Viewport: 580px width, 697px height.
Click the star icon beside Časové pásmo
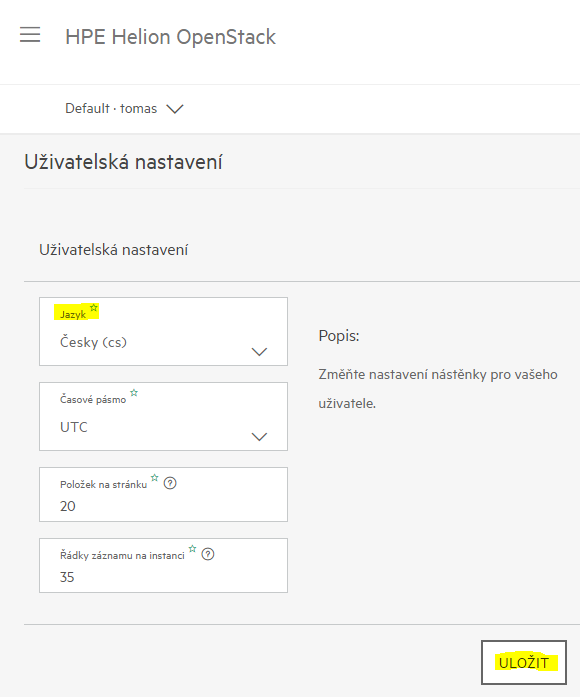[x=134, y=393]
